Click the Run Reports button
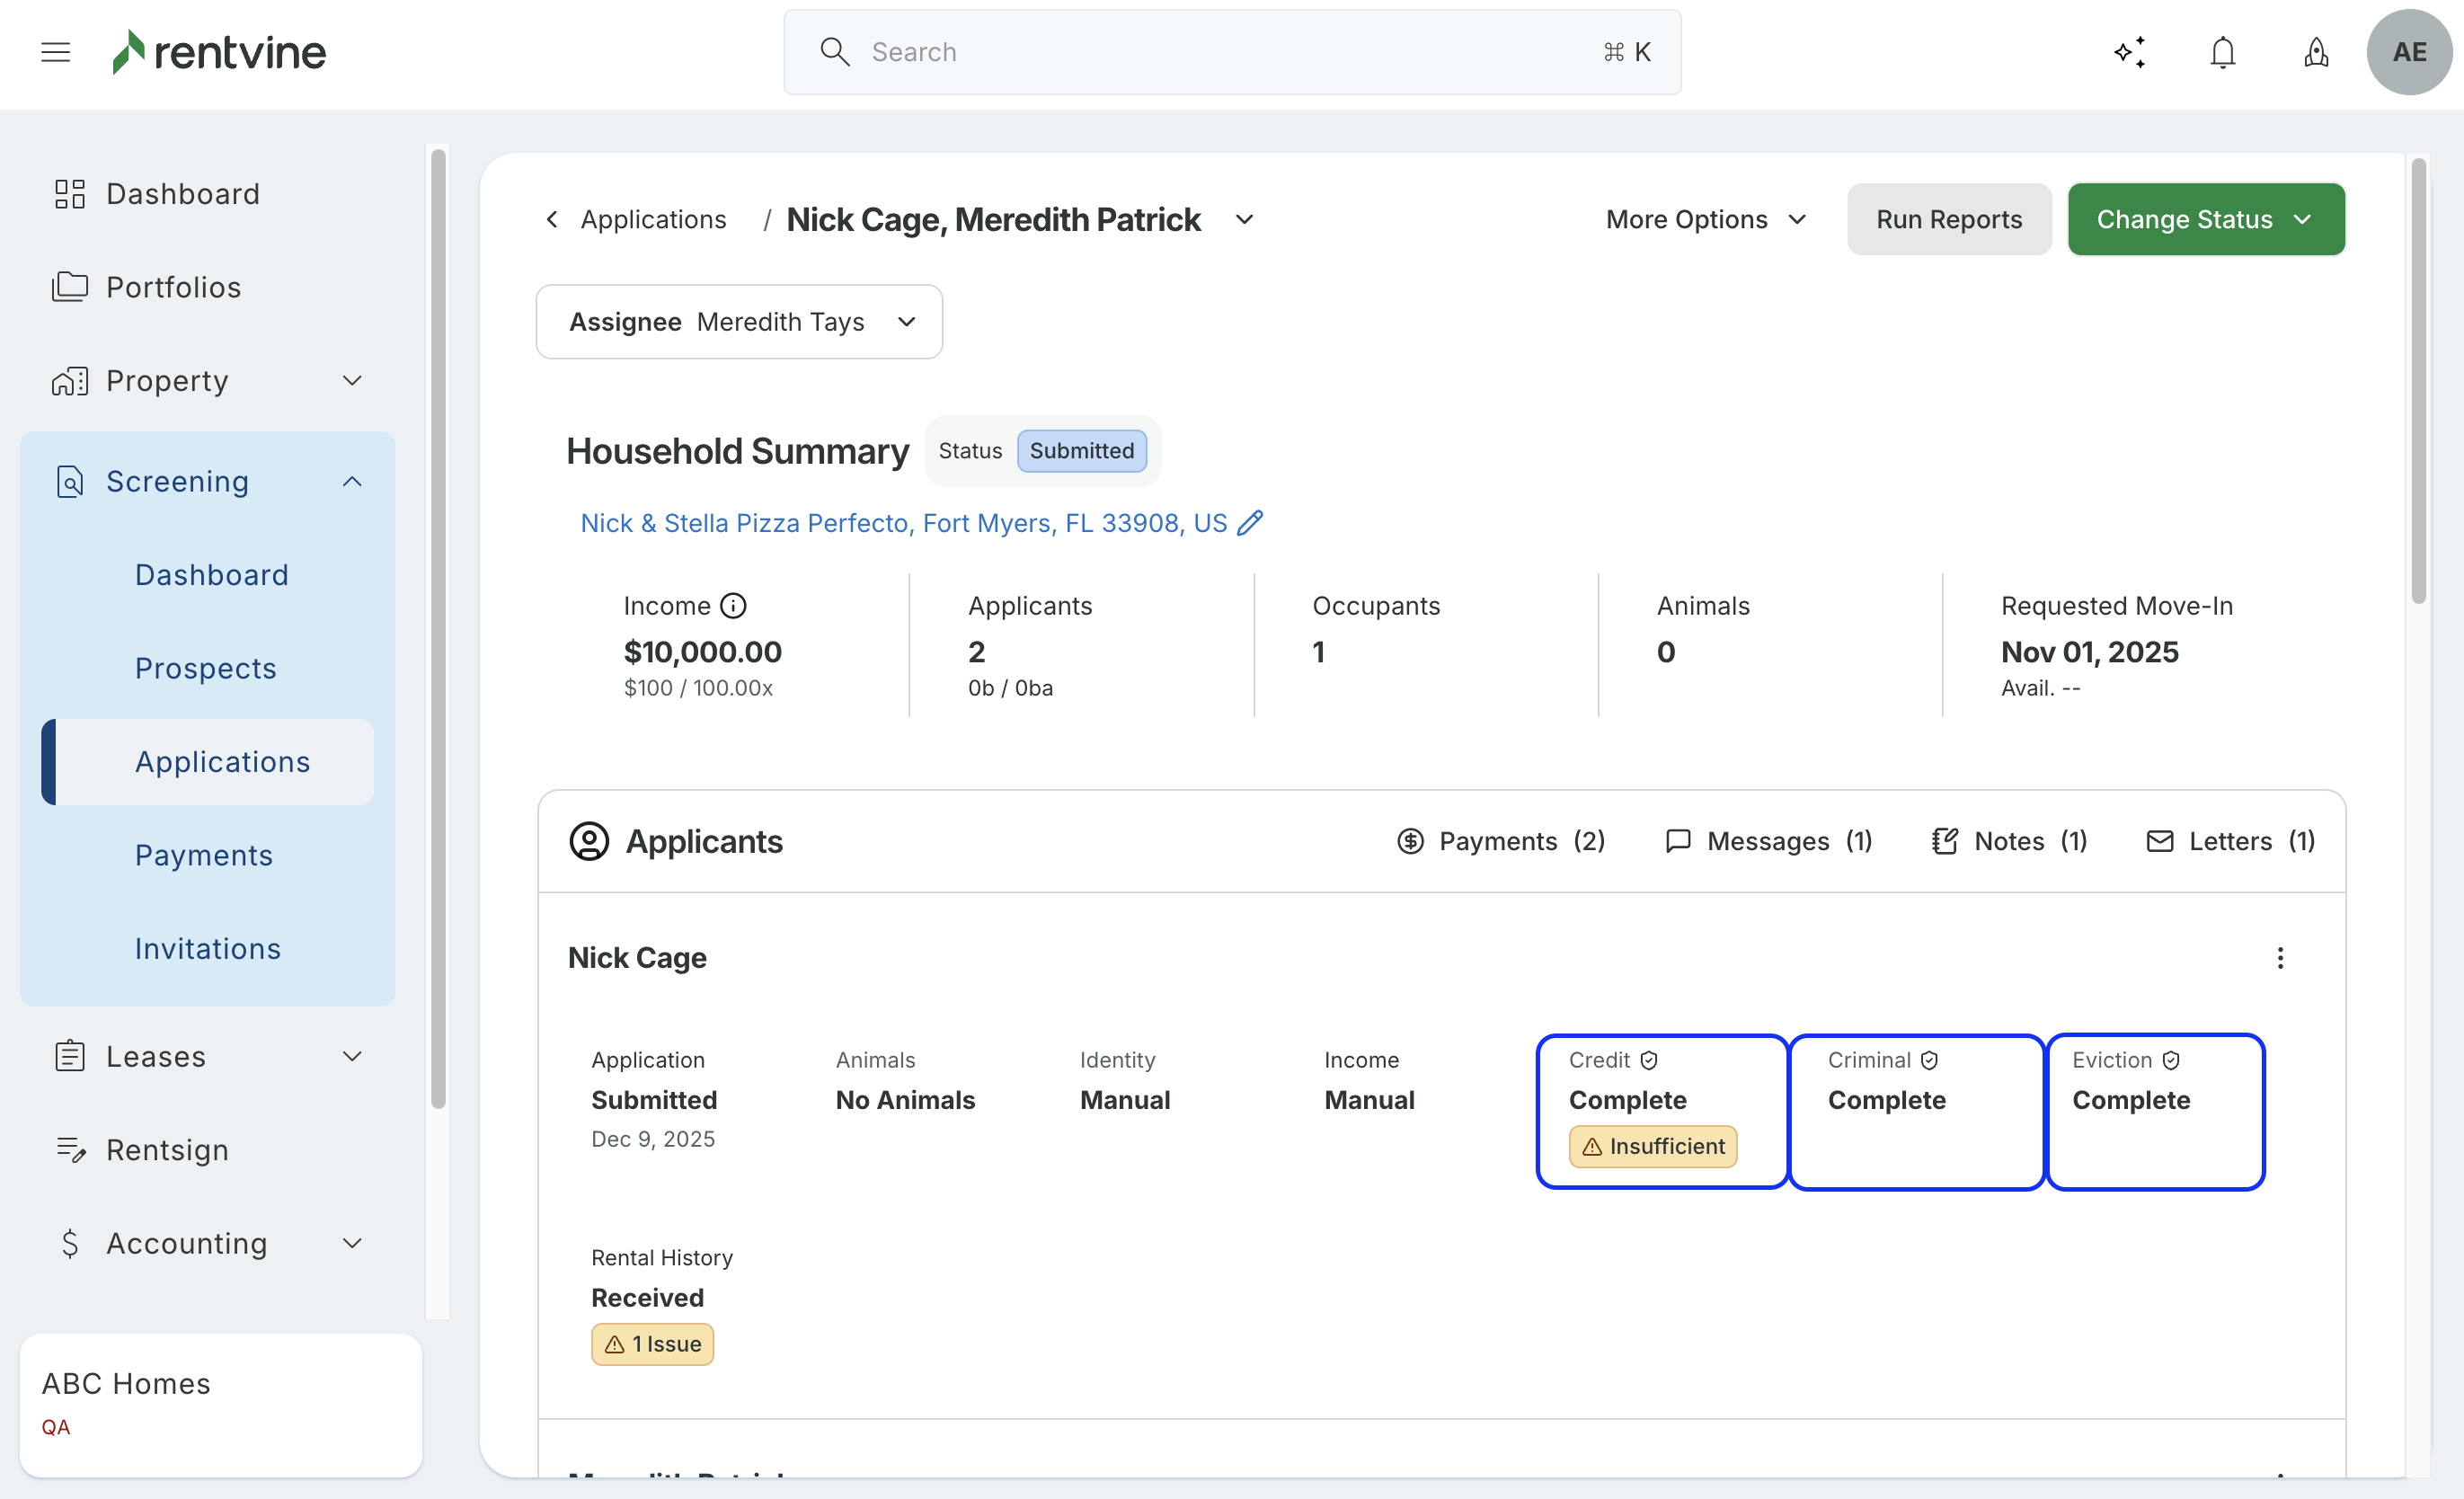The width and height of the screenshot is (2464, 1499). pyautogui.click(x=1948, y=219)
